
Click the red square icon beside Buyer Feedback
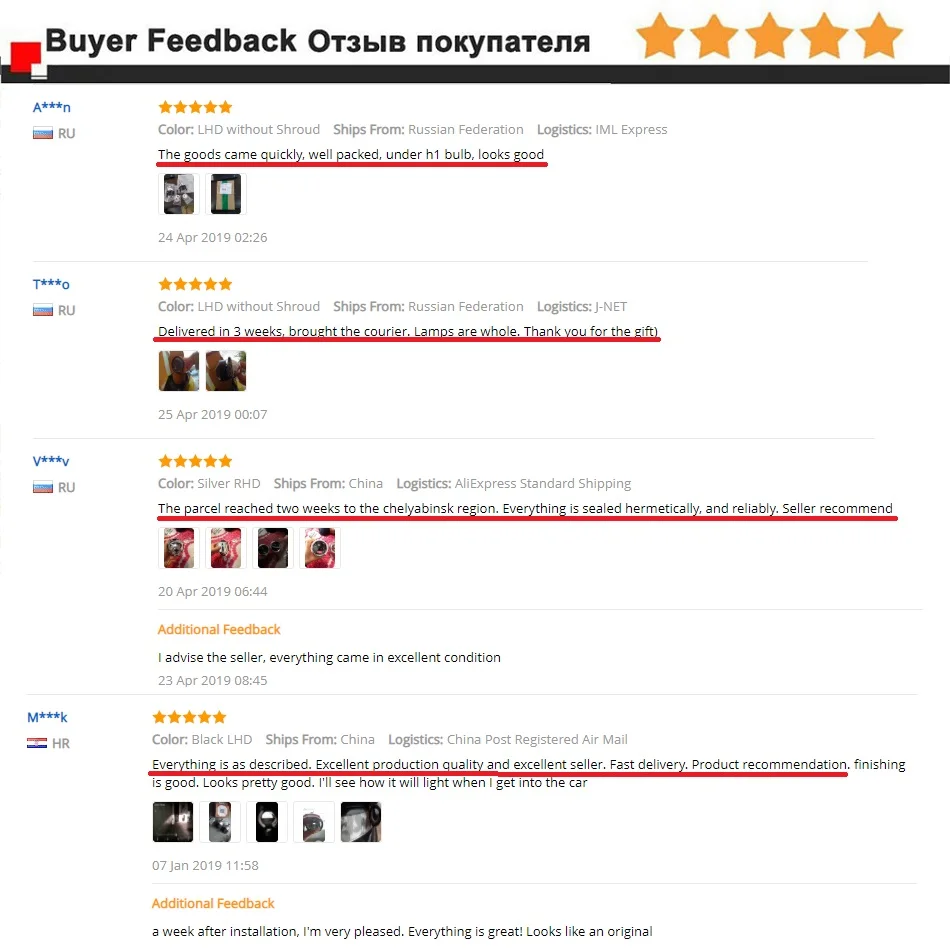click(x=25, y=57)
